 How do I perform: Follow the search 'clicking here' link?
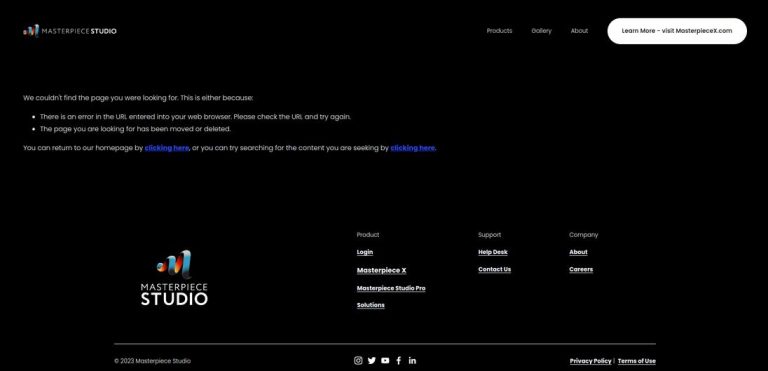412,148
